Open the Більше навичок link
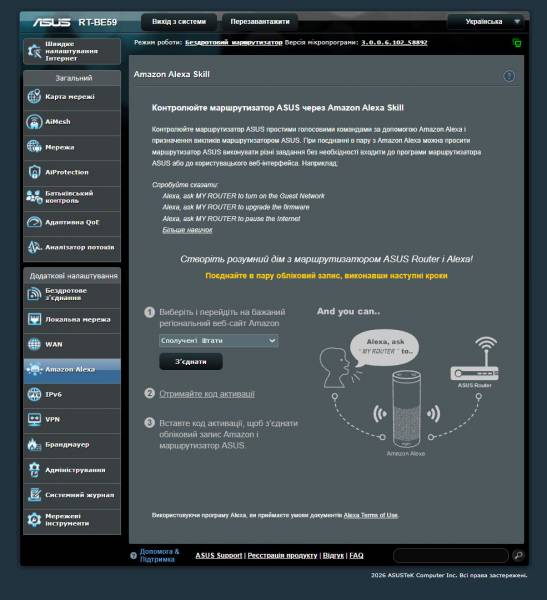Screen dimensions: 547x600 pyautogui.click(x=187, y=230)
